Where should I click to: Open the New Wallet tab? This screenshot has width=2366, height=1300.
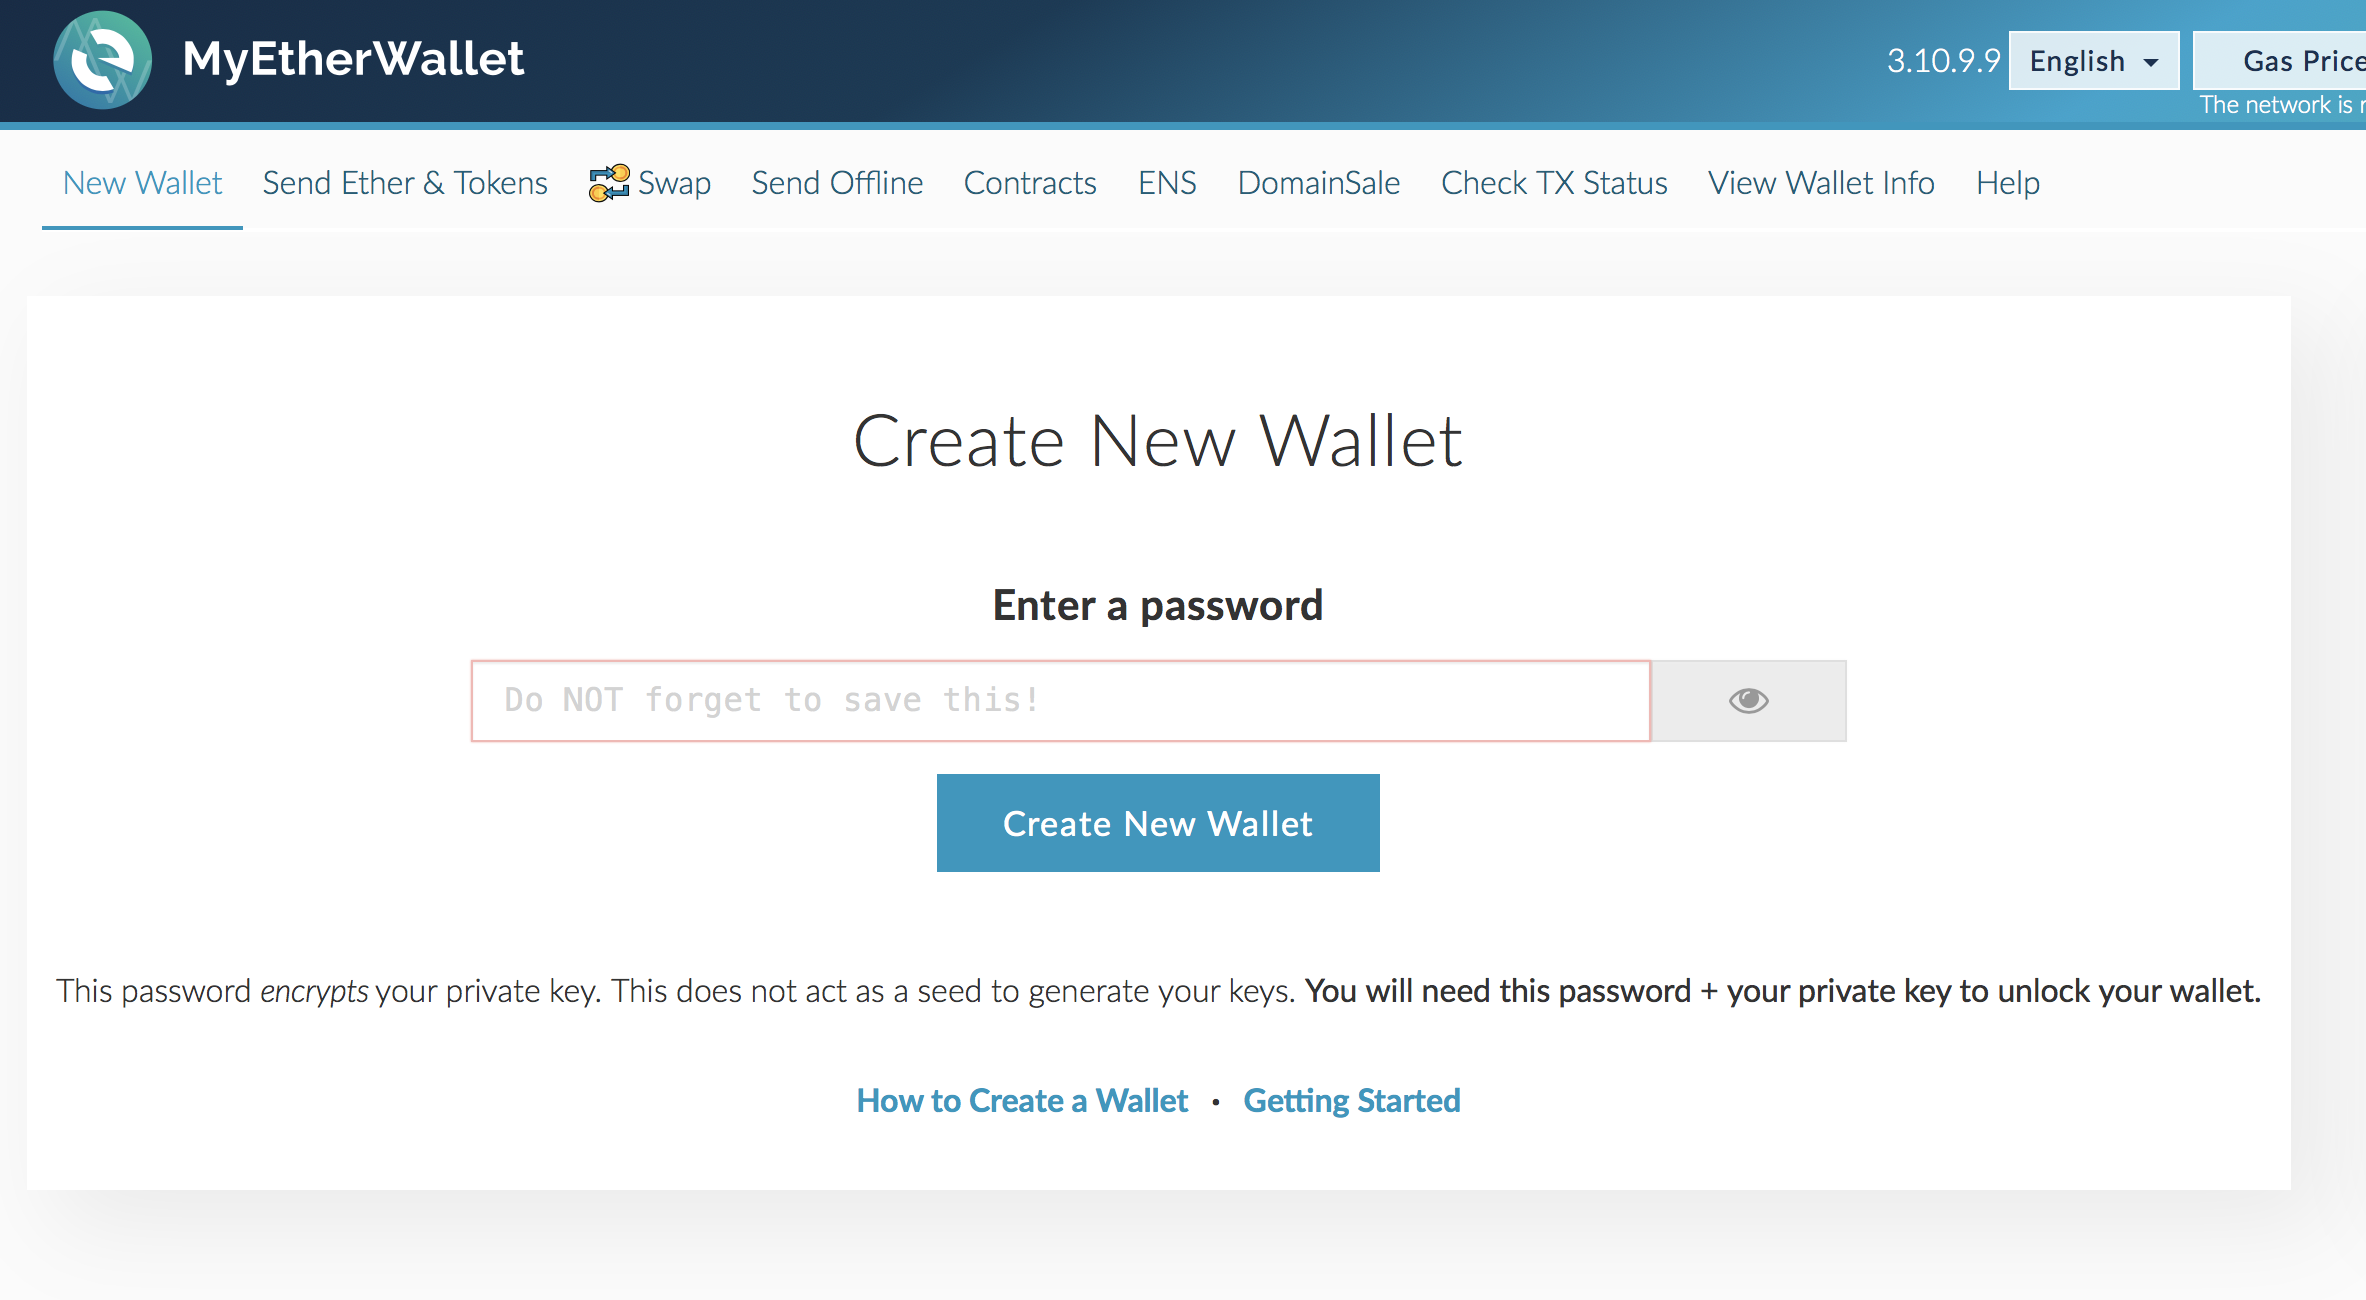pyautogui.click(x=141, y=183)
